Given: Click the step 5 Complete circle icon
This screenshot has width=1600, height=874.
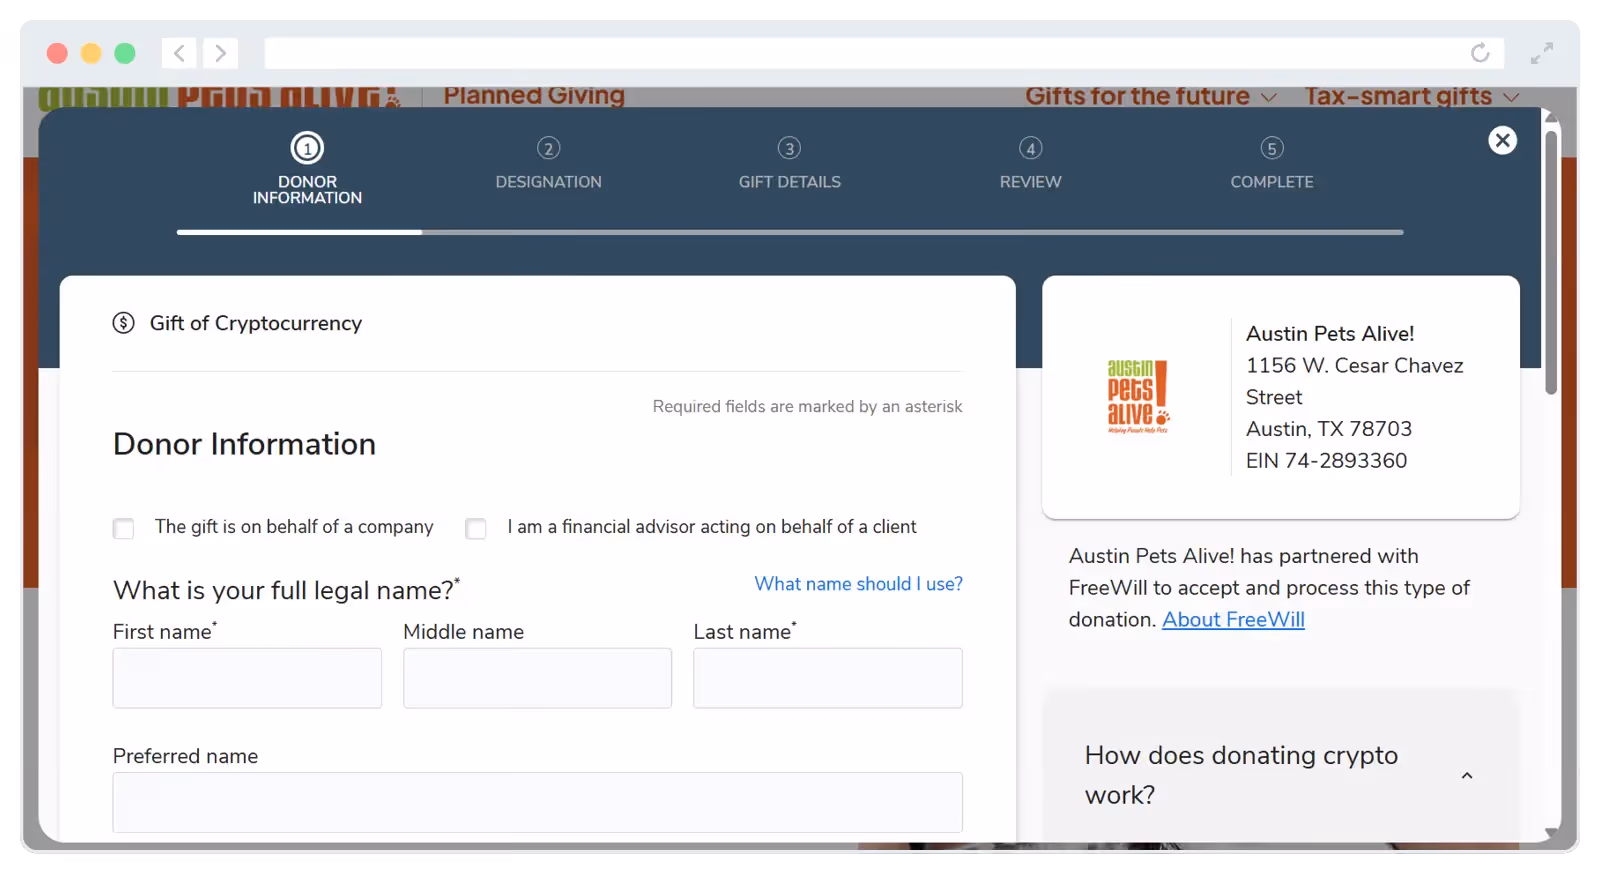Looking at the screenshot, I should click(1271, 148).
